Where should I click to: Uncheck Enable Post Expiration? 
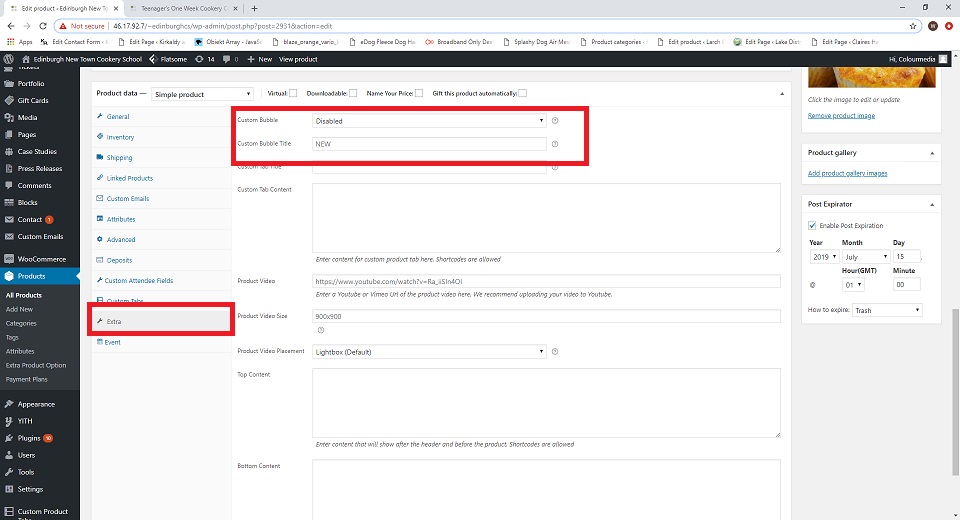(x=812, y=225)
